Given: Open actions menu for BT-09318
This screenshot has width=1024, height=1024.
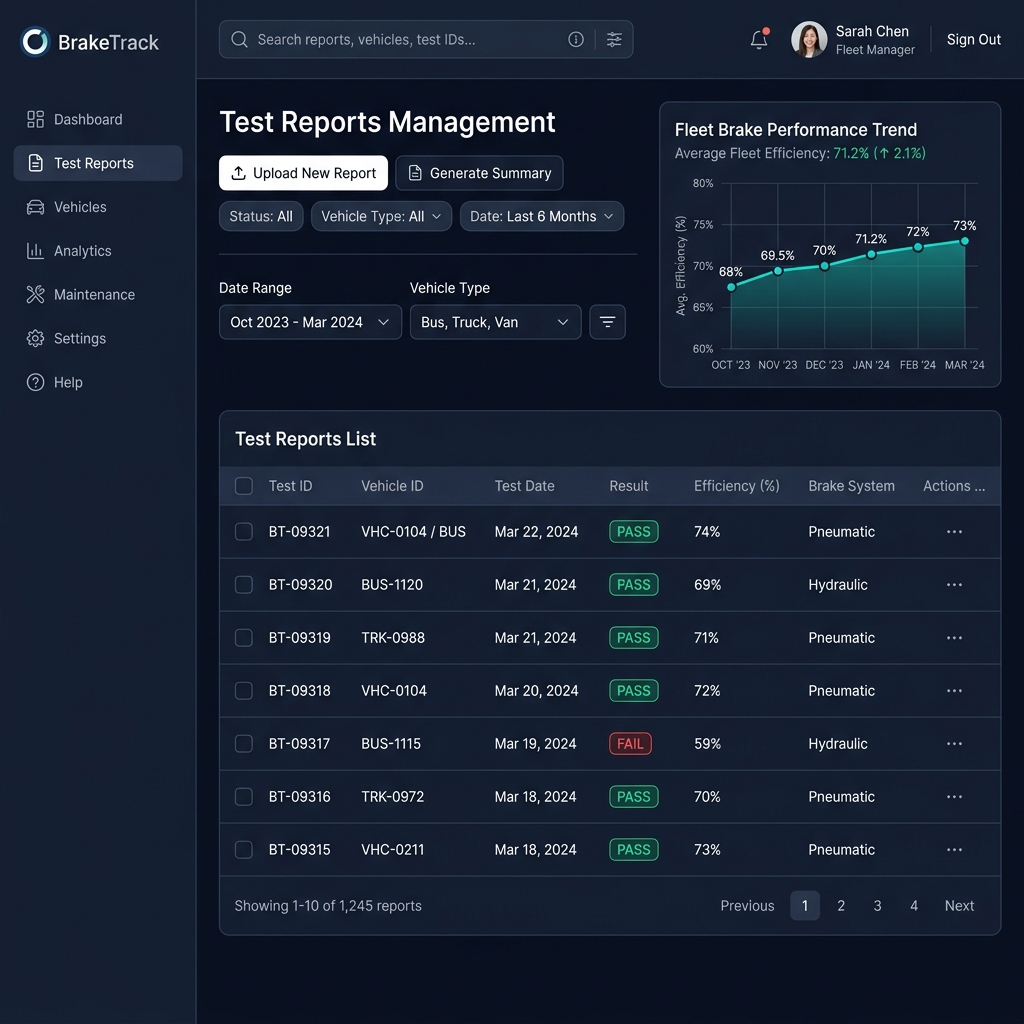Looking at the screenshot, I should (x=954, y=690).
